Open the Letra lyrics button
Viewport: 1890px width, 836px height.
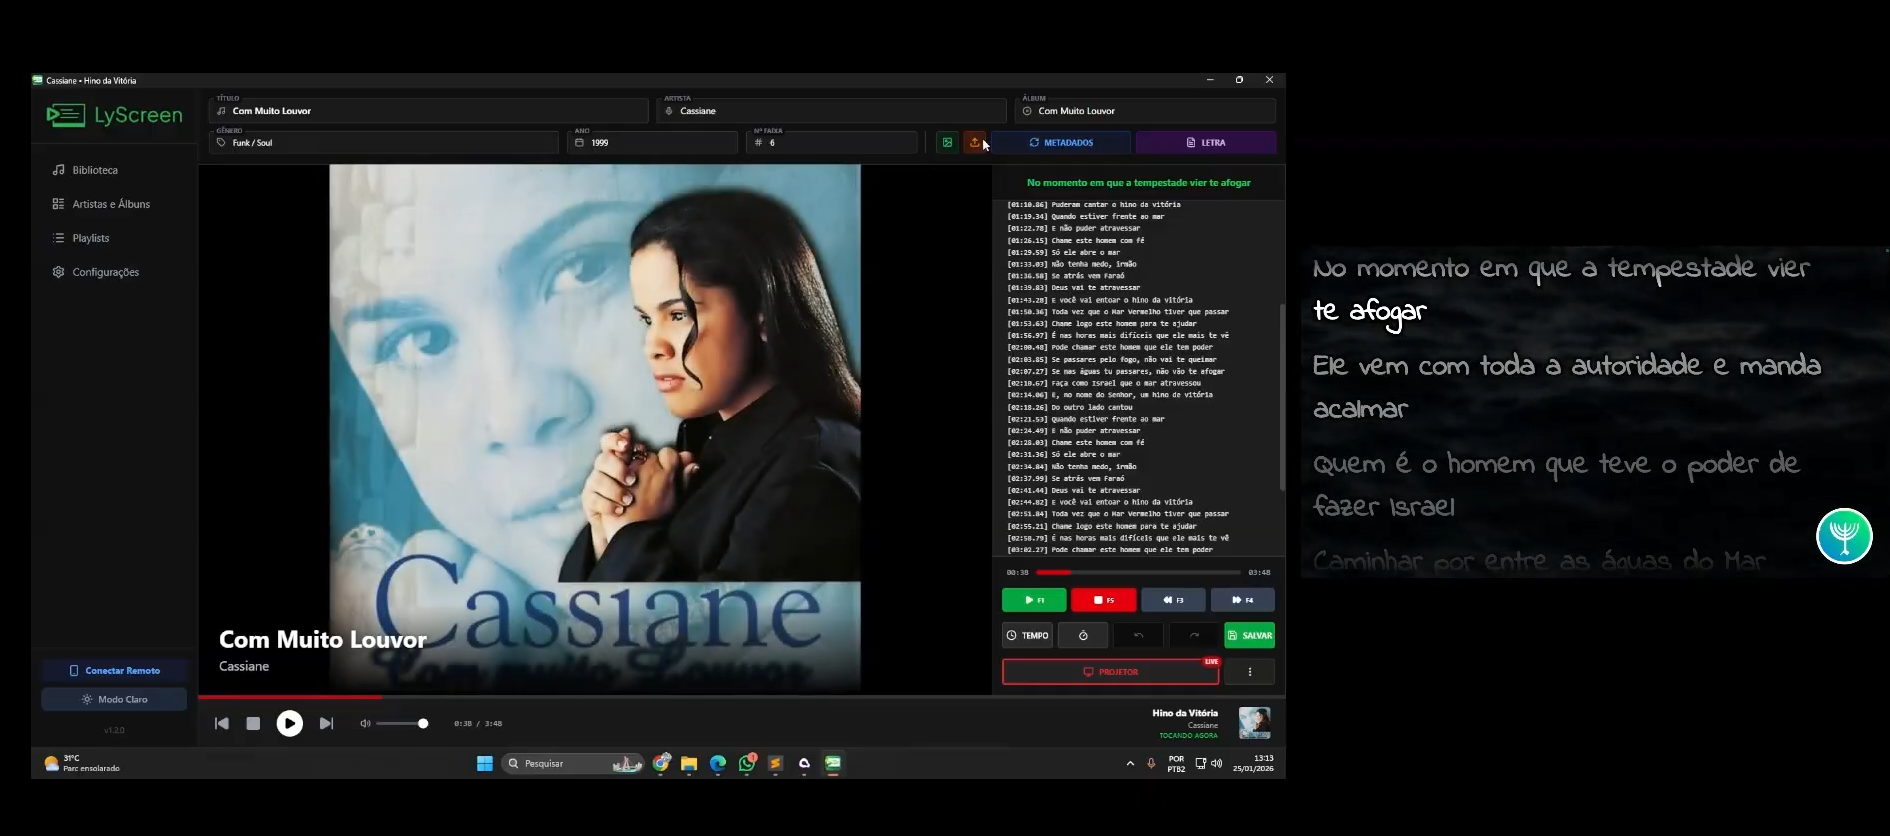coord(1206,143)
